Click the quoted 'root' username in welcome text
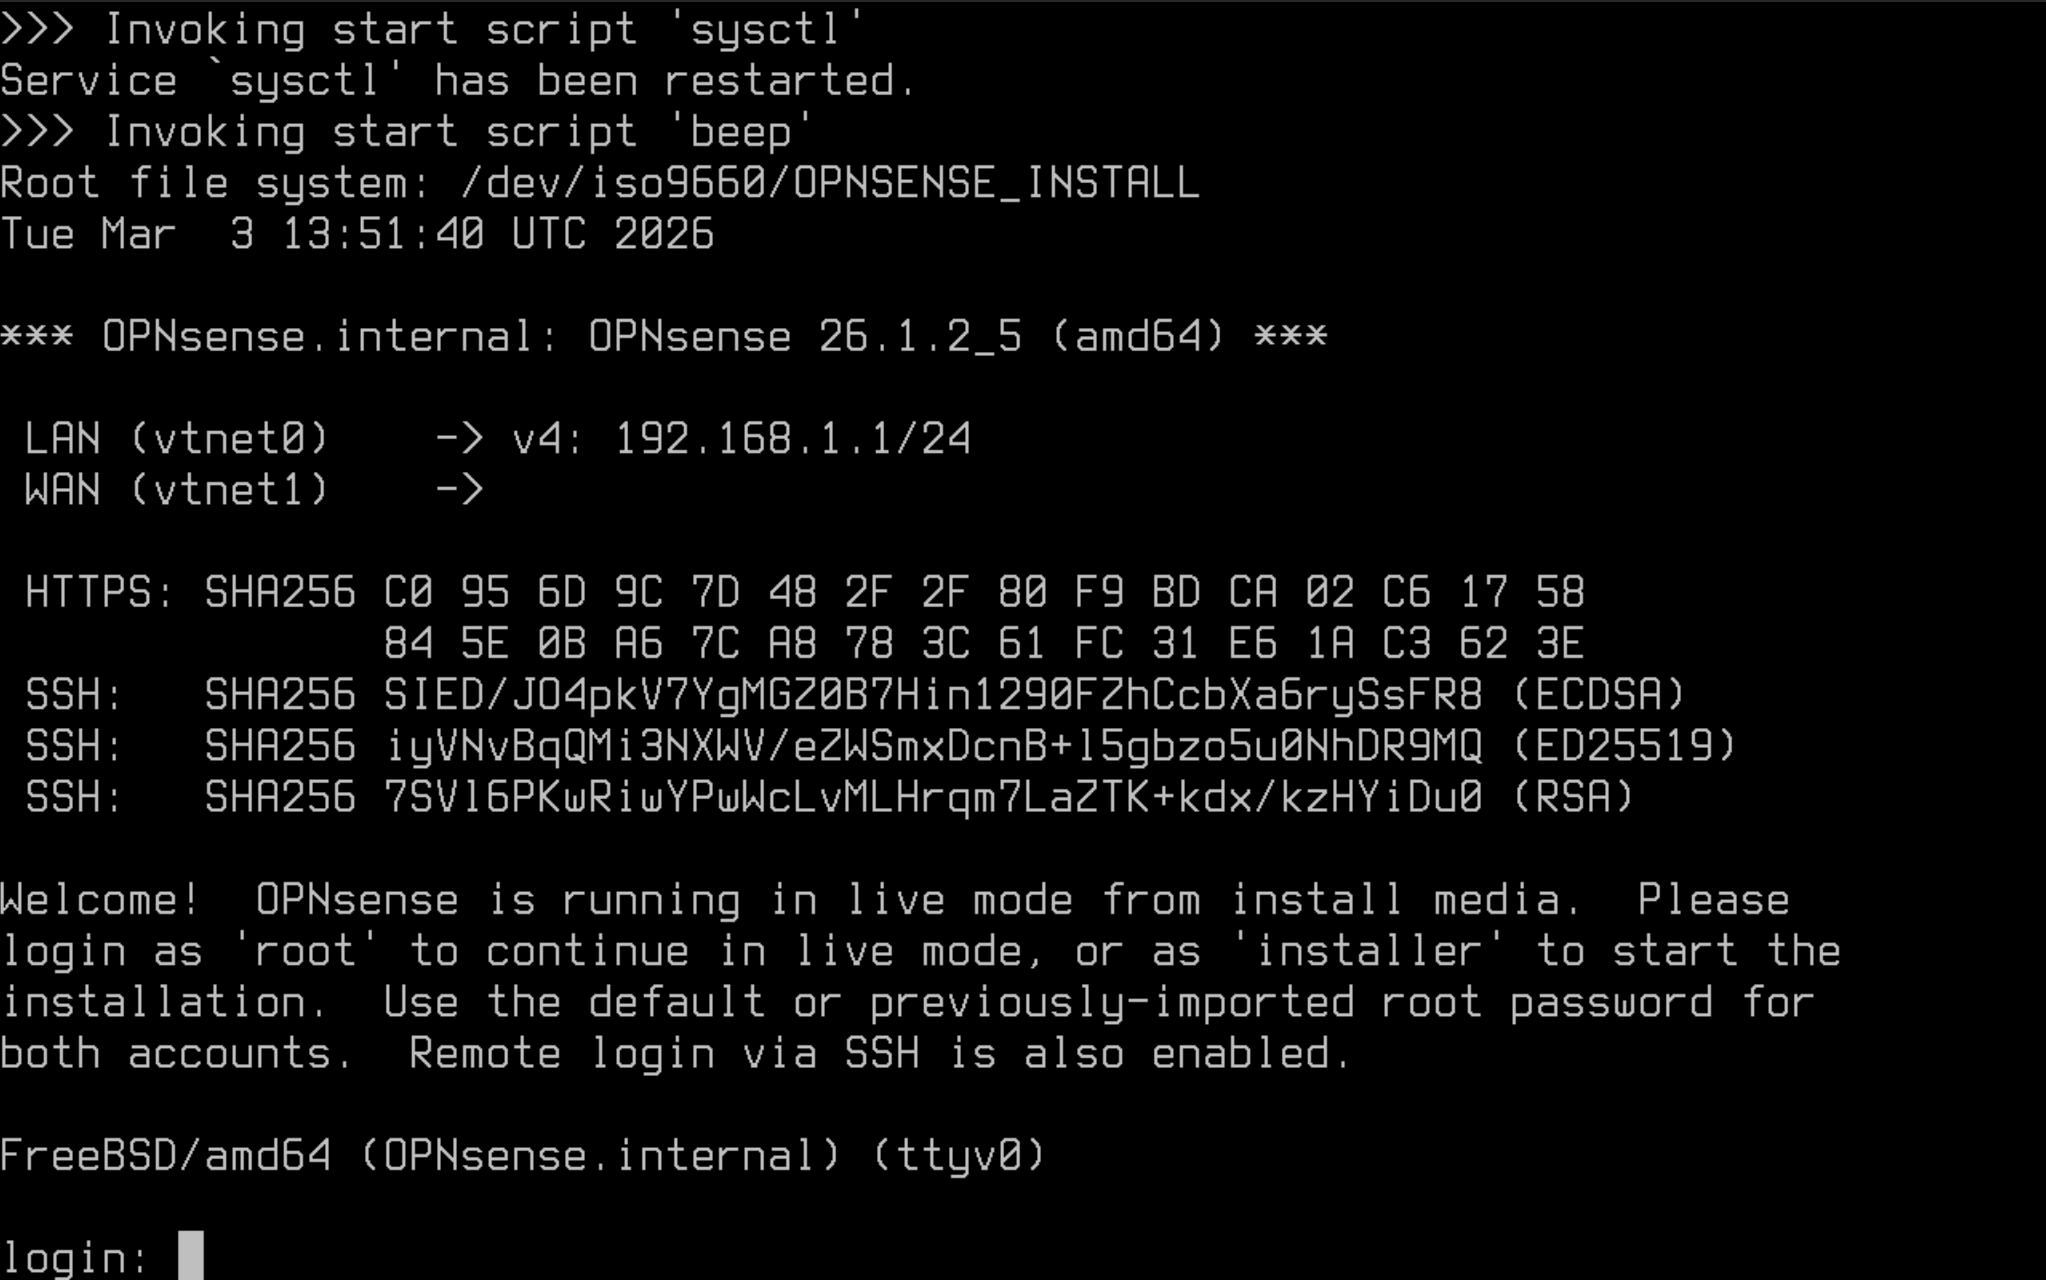 pos(304,951)
